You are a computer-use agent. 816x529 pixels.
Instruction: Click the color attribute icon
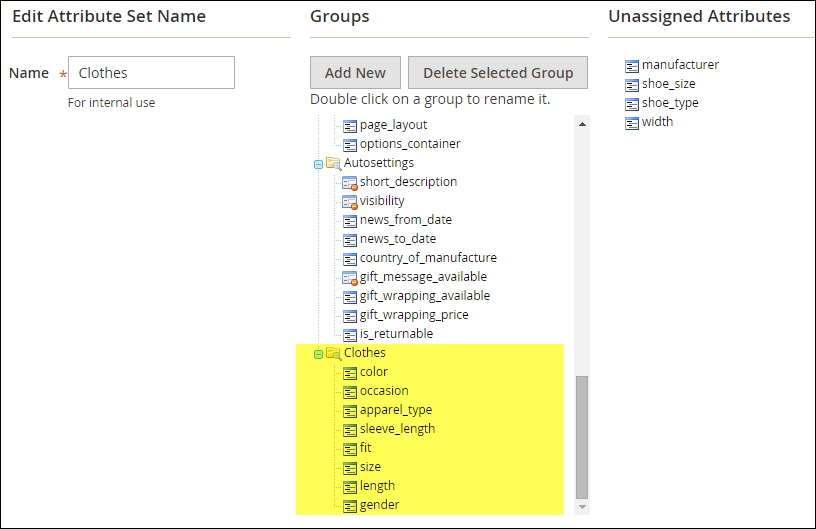(x=350, y=373)
